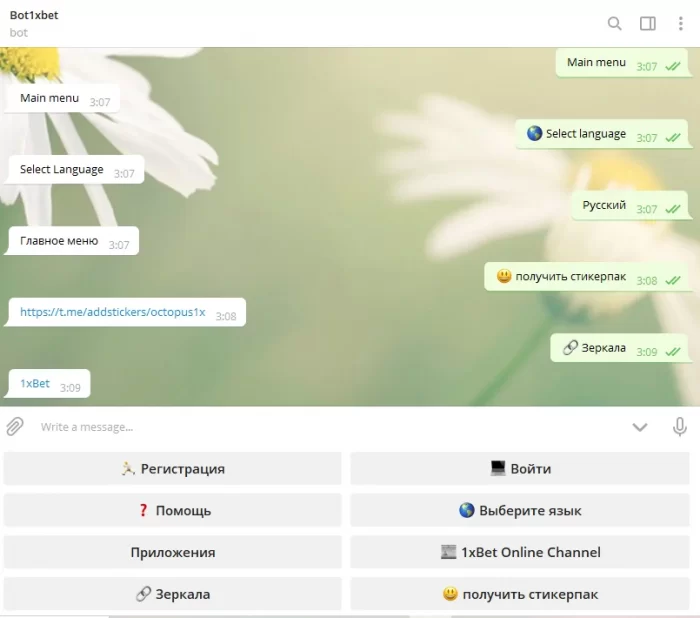Click the Выберите язык keyboard button

tap(520, 510)
